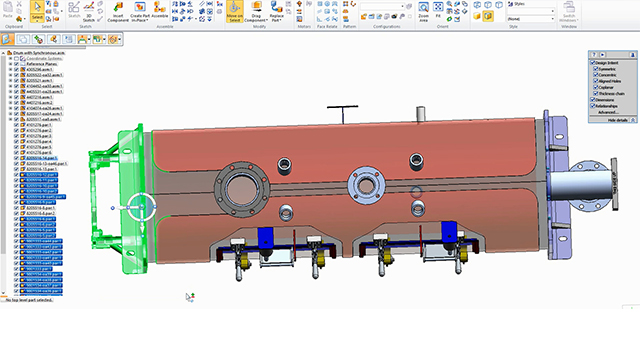Expand the Coordinate Systems tree node
This screenshot has width=640, height=360.
click(11, 58)
